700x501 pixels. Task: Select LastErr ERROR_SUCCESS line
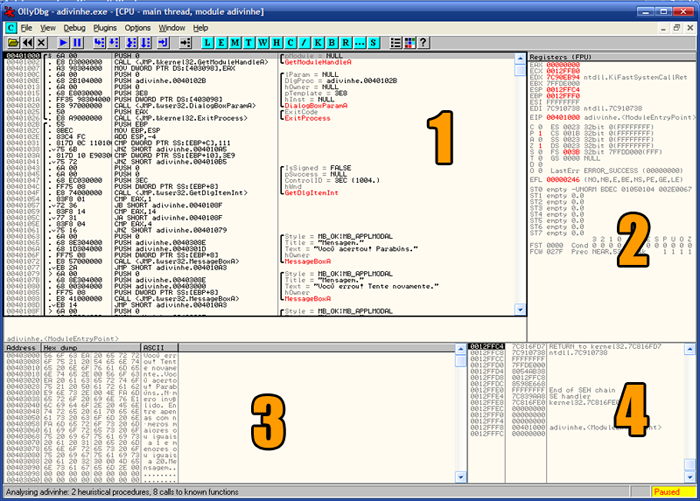tap(617, 171)
